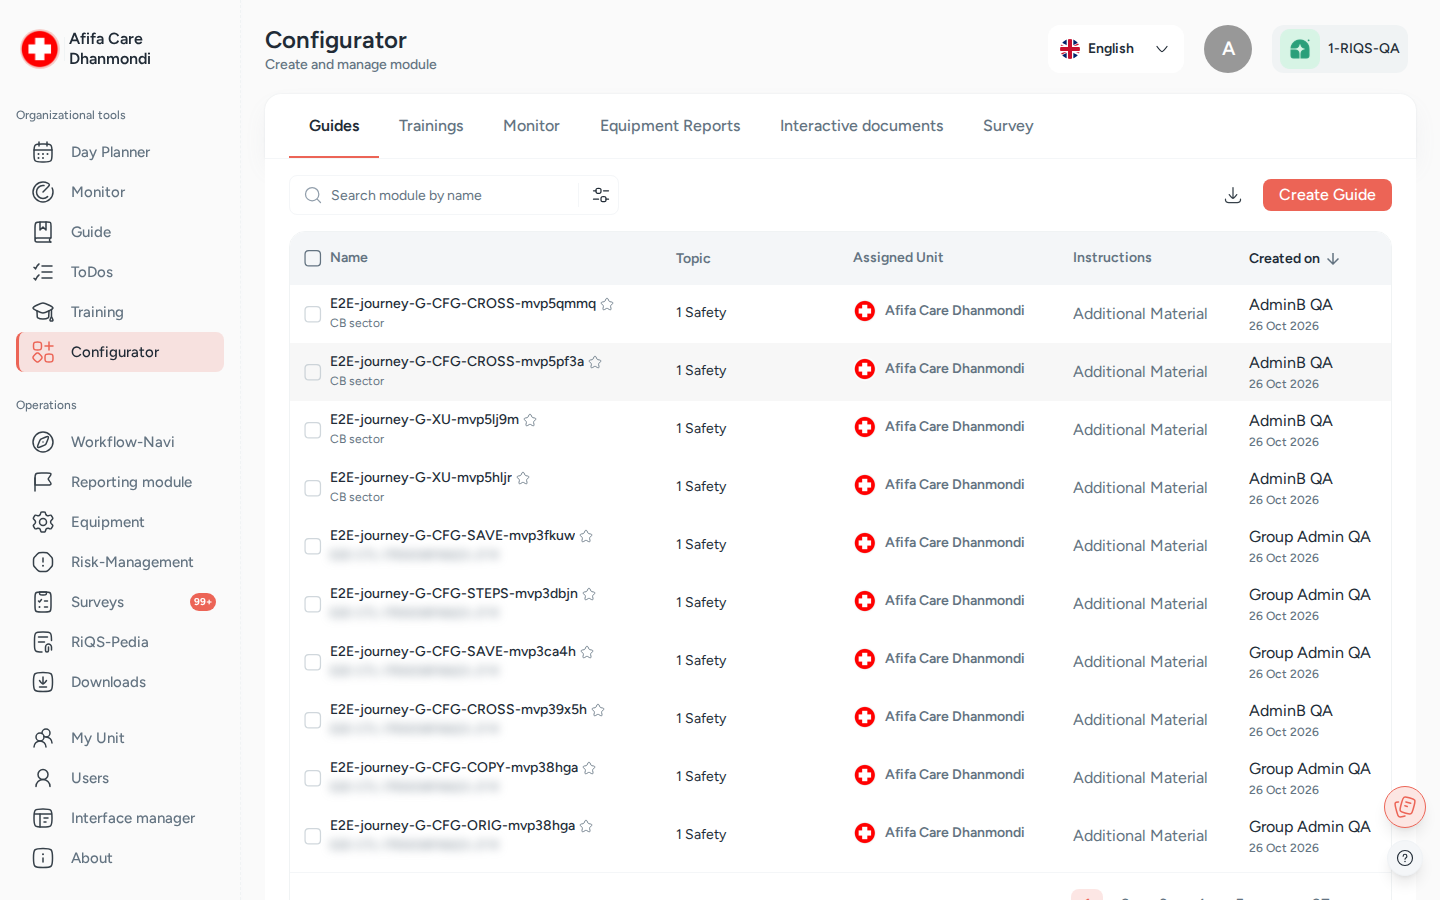Screen dimensions: 1440x900
Task: Open the Users sidebar item
Action: (x=120, y=778)
